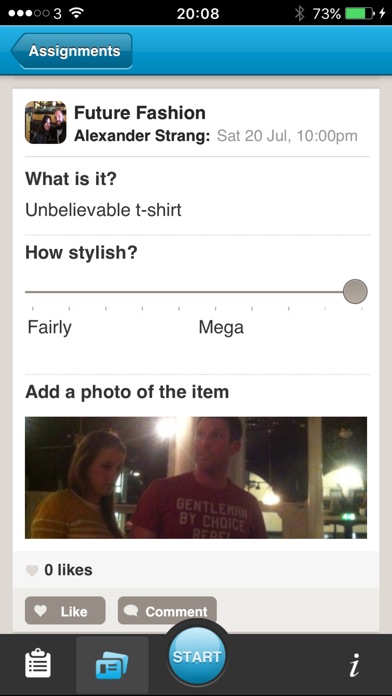This screenshot has height=696, width=392.
Task: Tap the Alexander Strang author name
Action: (142, 136)
